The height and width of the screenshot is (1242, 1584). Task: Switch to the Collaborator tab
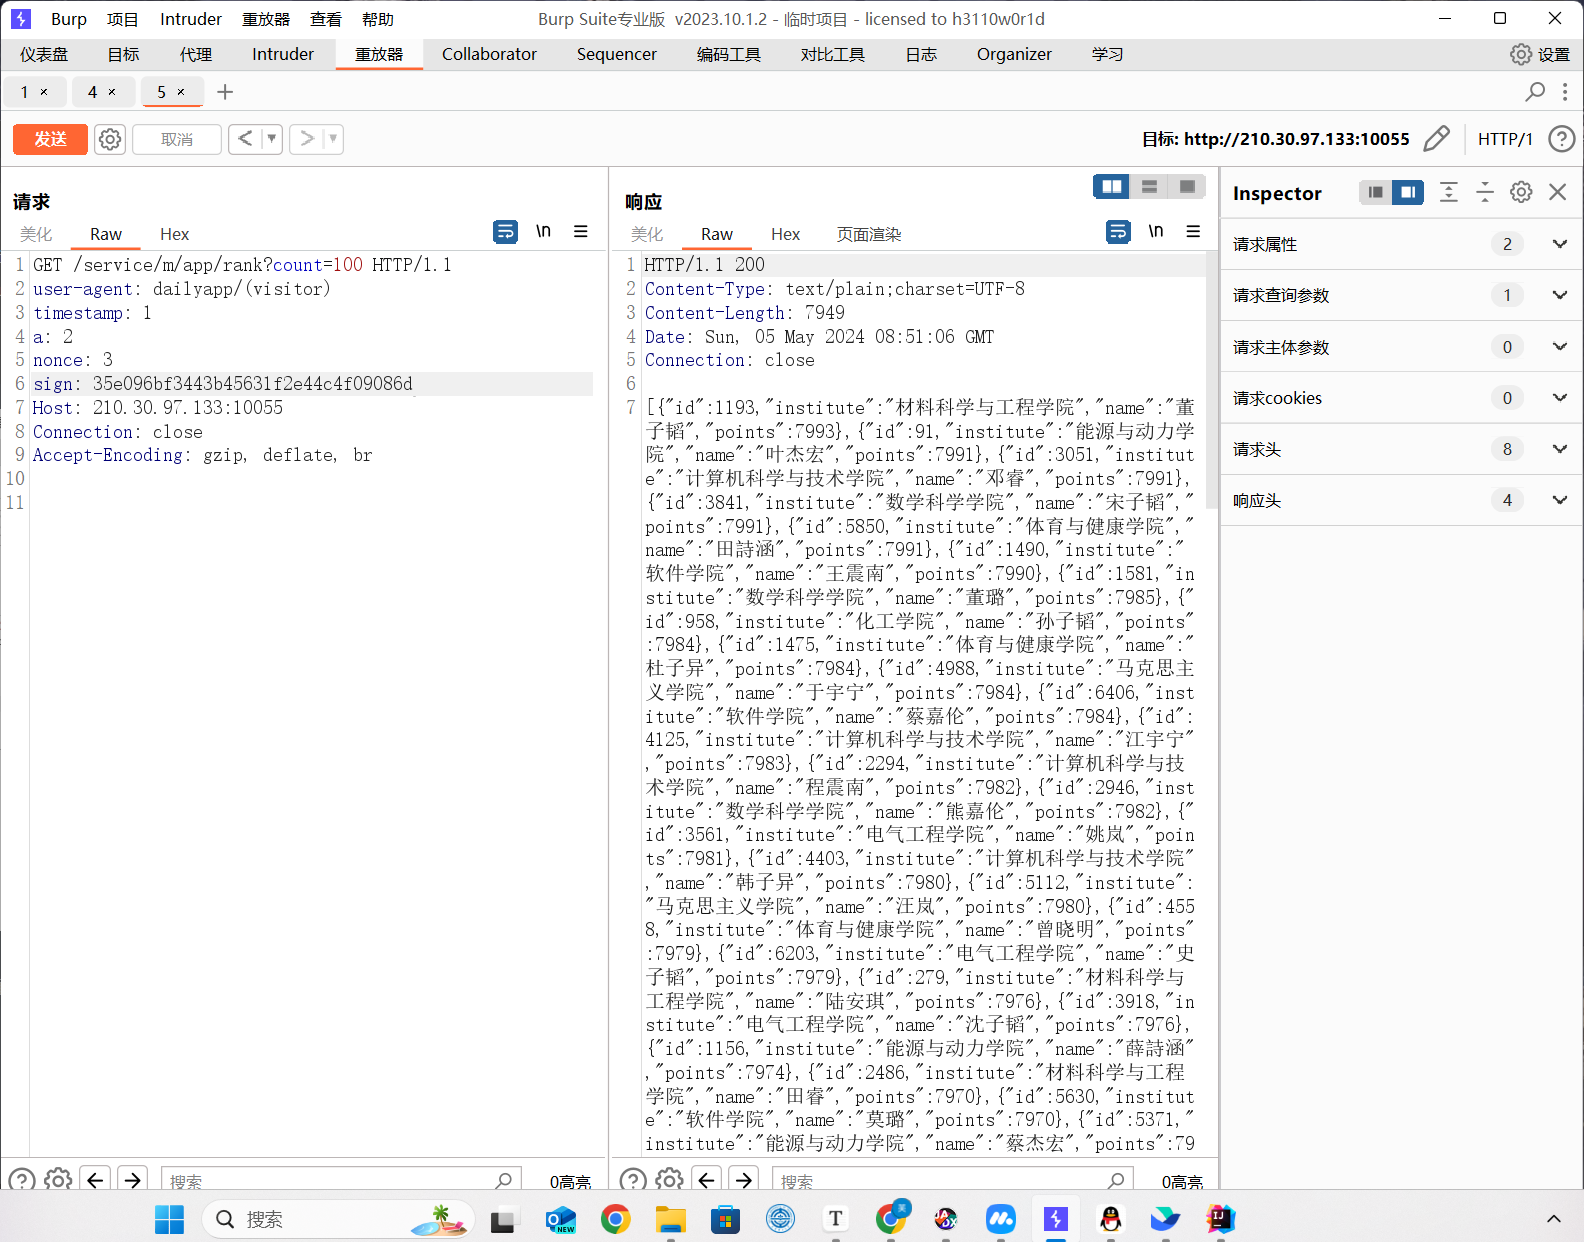pyautogui.click(x=489, y=54)
